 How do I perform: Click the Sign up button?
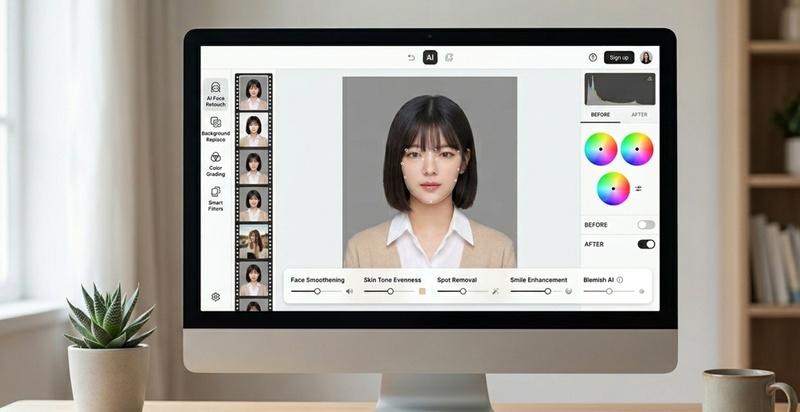tap(619, 58)
